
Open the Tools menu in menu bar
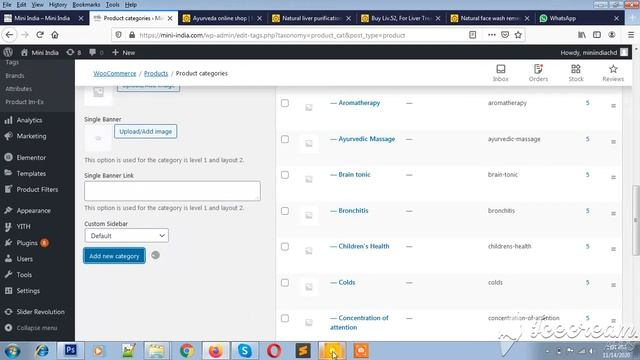pos(112,4)
